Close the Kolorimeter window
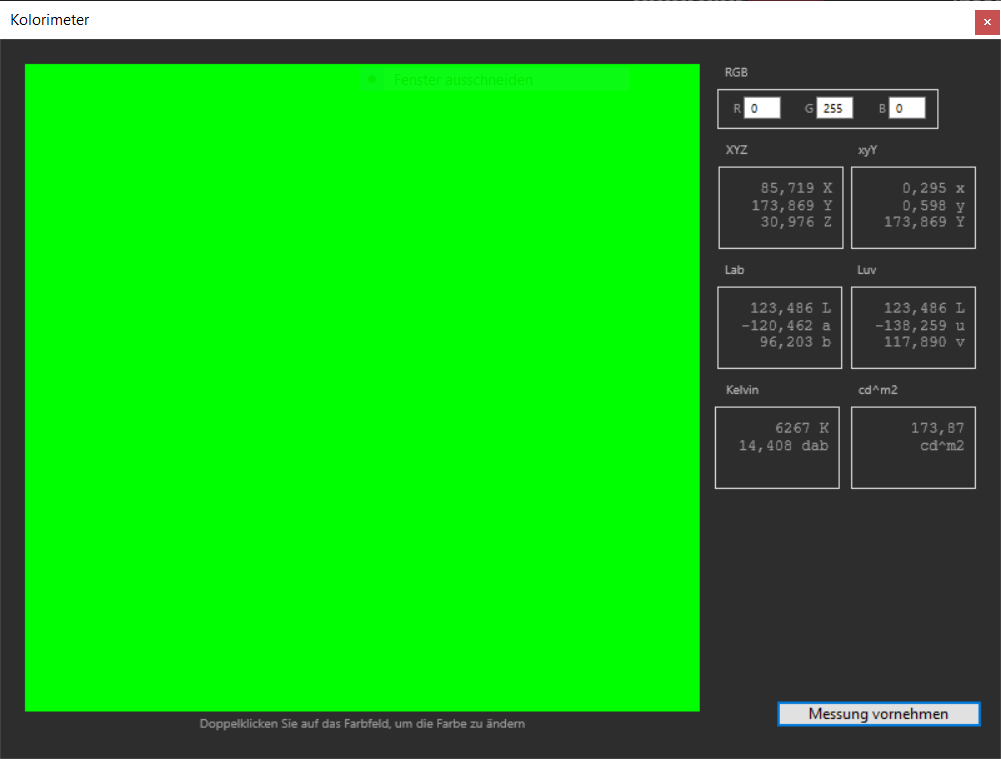The width and height of the screenshot is (1001, 759). pyautogui.click(x=987, y=22)
